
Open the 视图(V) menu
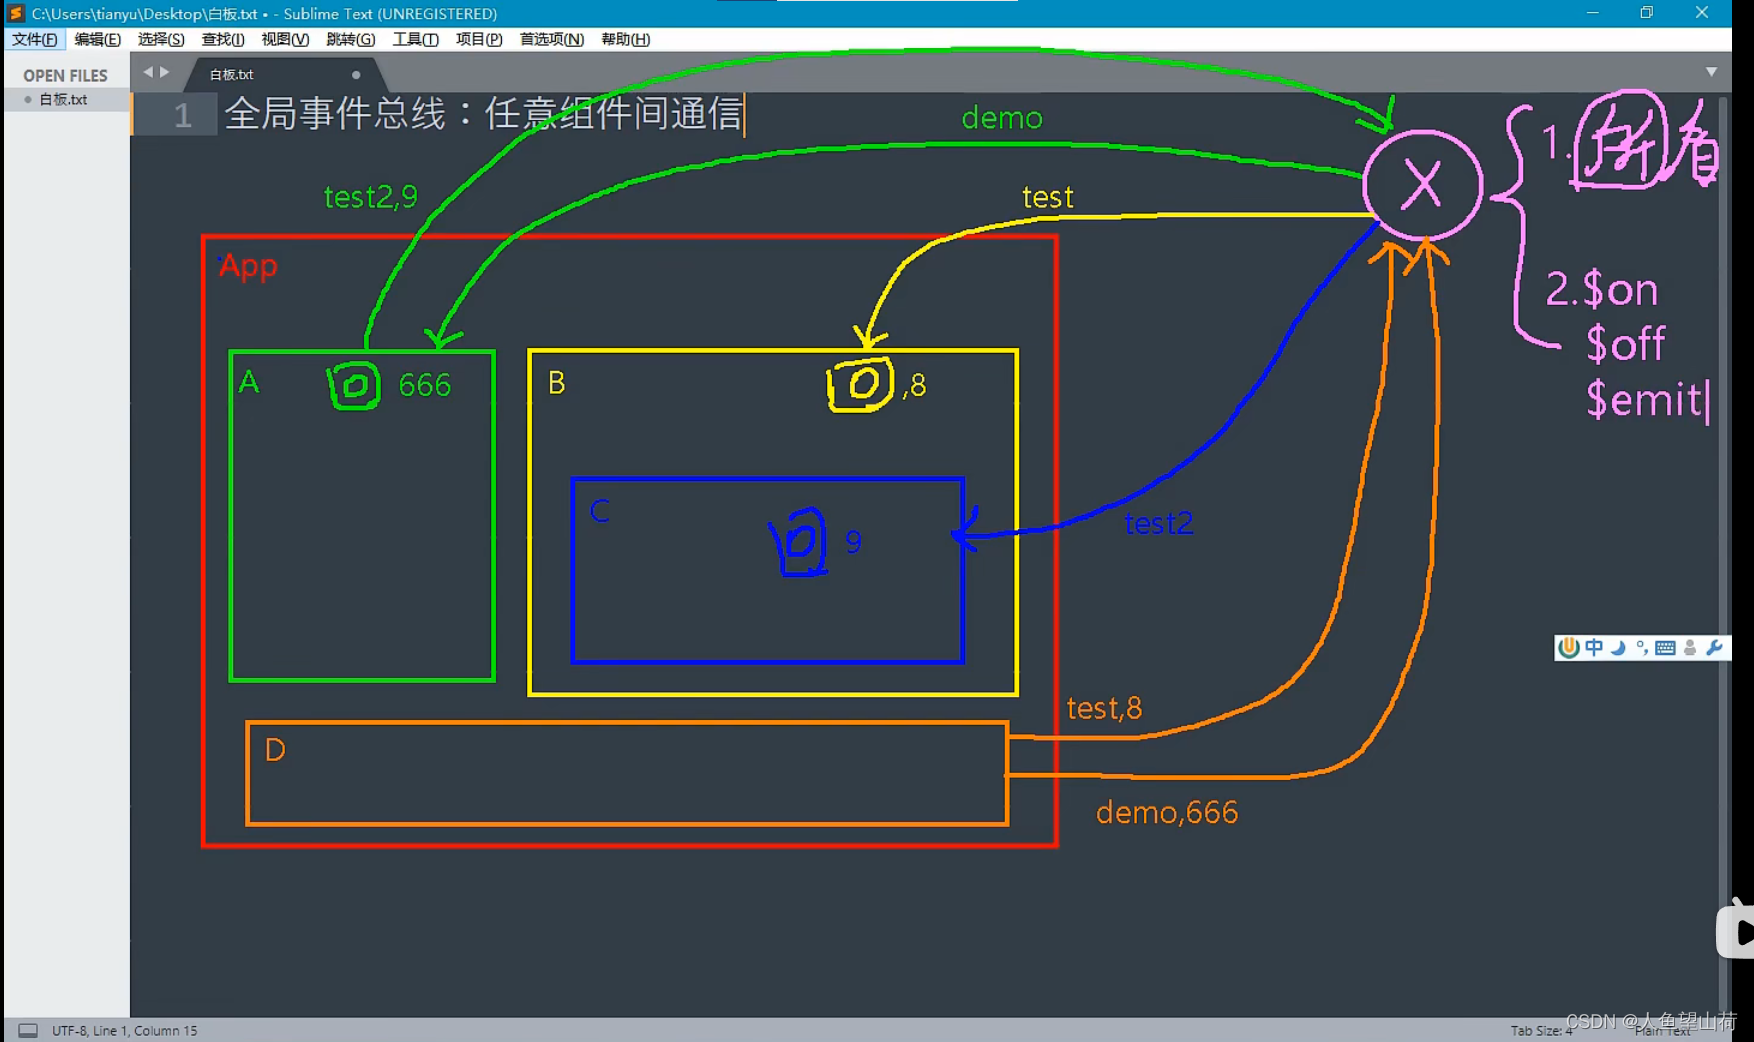click(285, 39)
